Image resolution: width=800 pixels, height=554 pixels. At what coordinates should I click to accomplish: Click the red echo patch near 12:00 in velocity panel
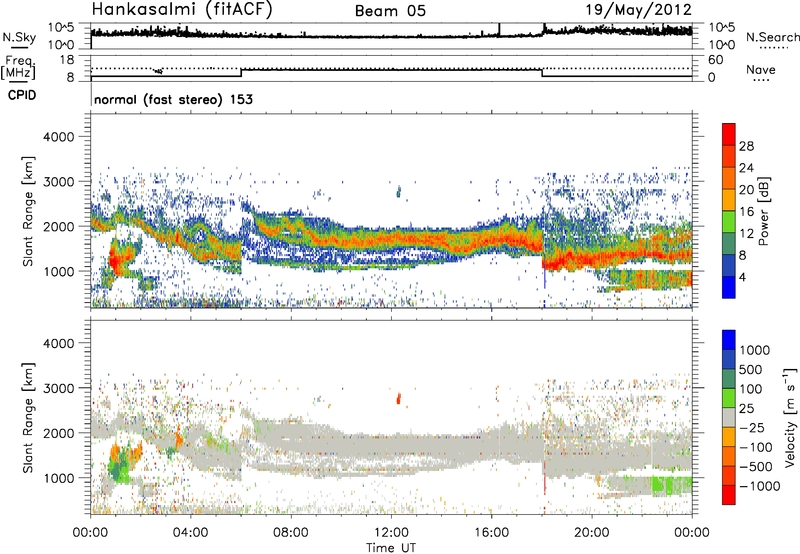point(398,398)
